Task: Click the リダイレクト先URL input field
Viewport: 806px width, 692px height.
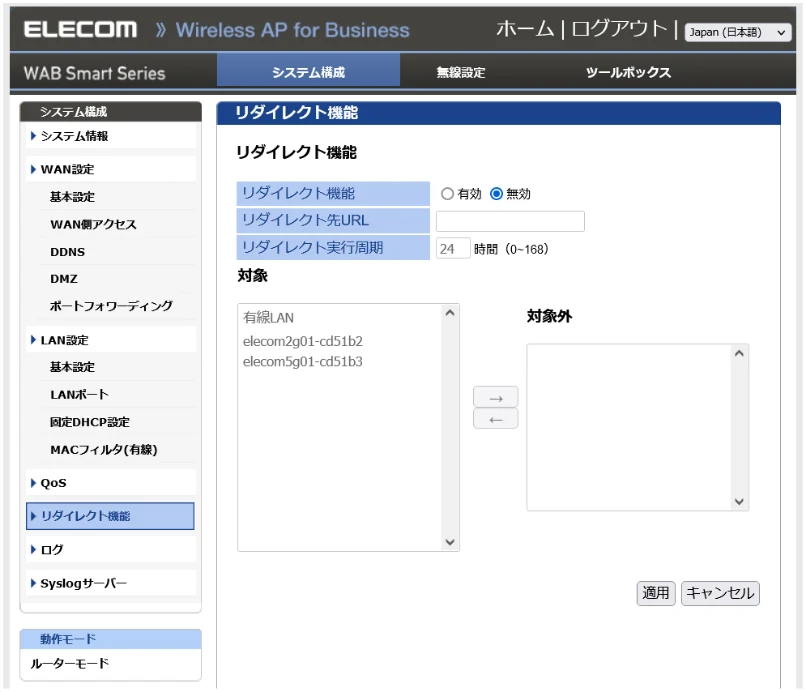Action: tap(510, 221)
